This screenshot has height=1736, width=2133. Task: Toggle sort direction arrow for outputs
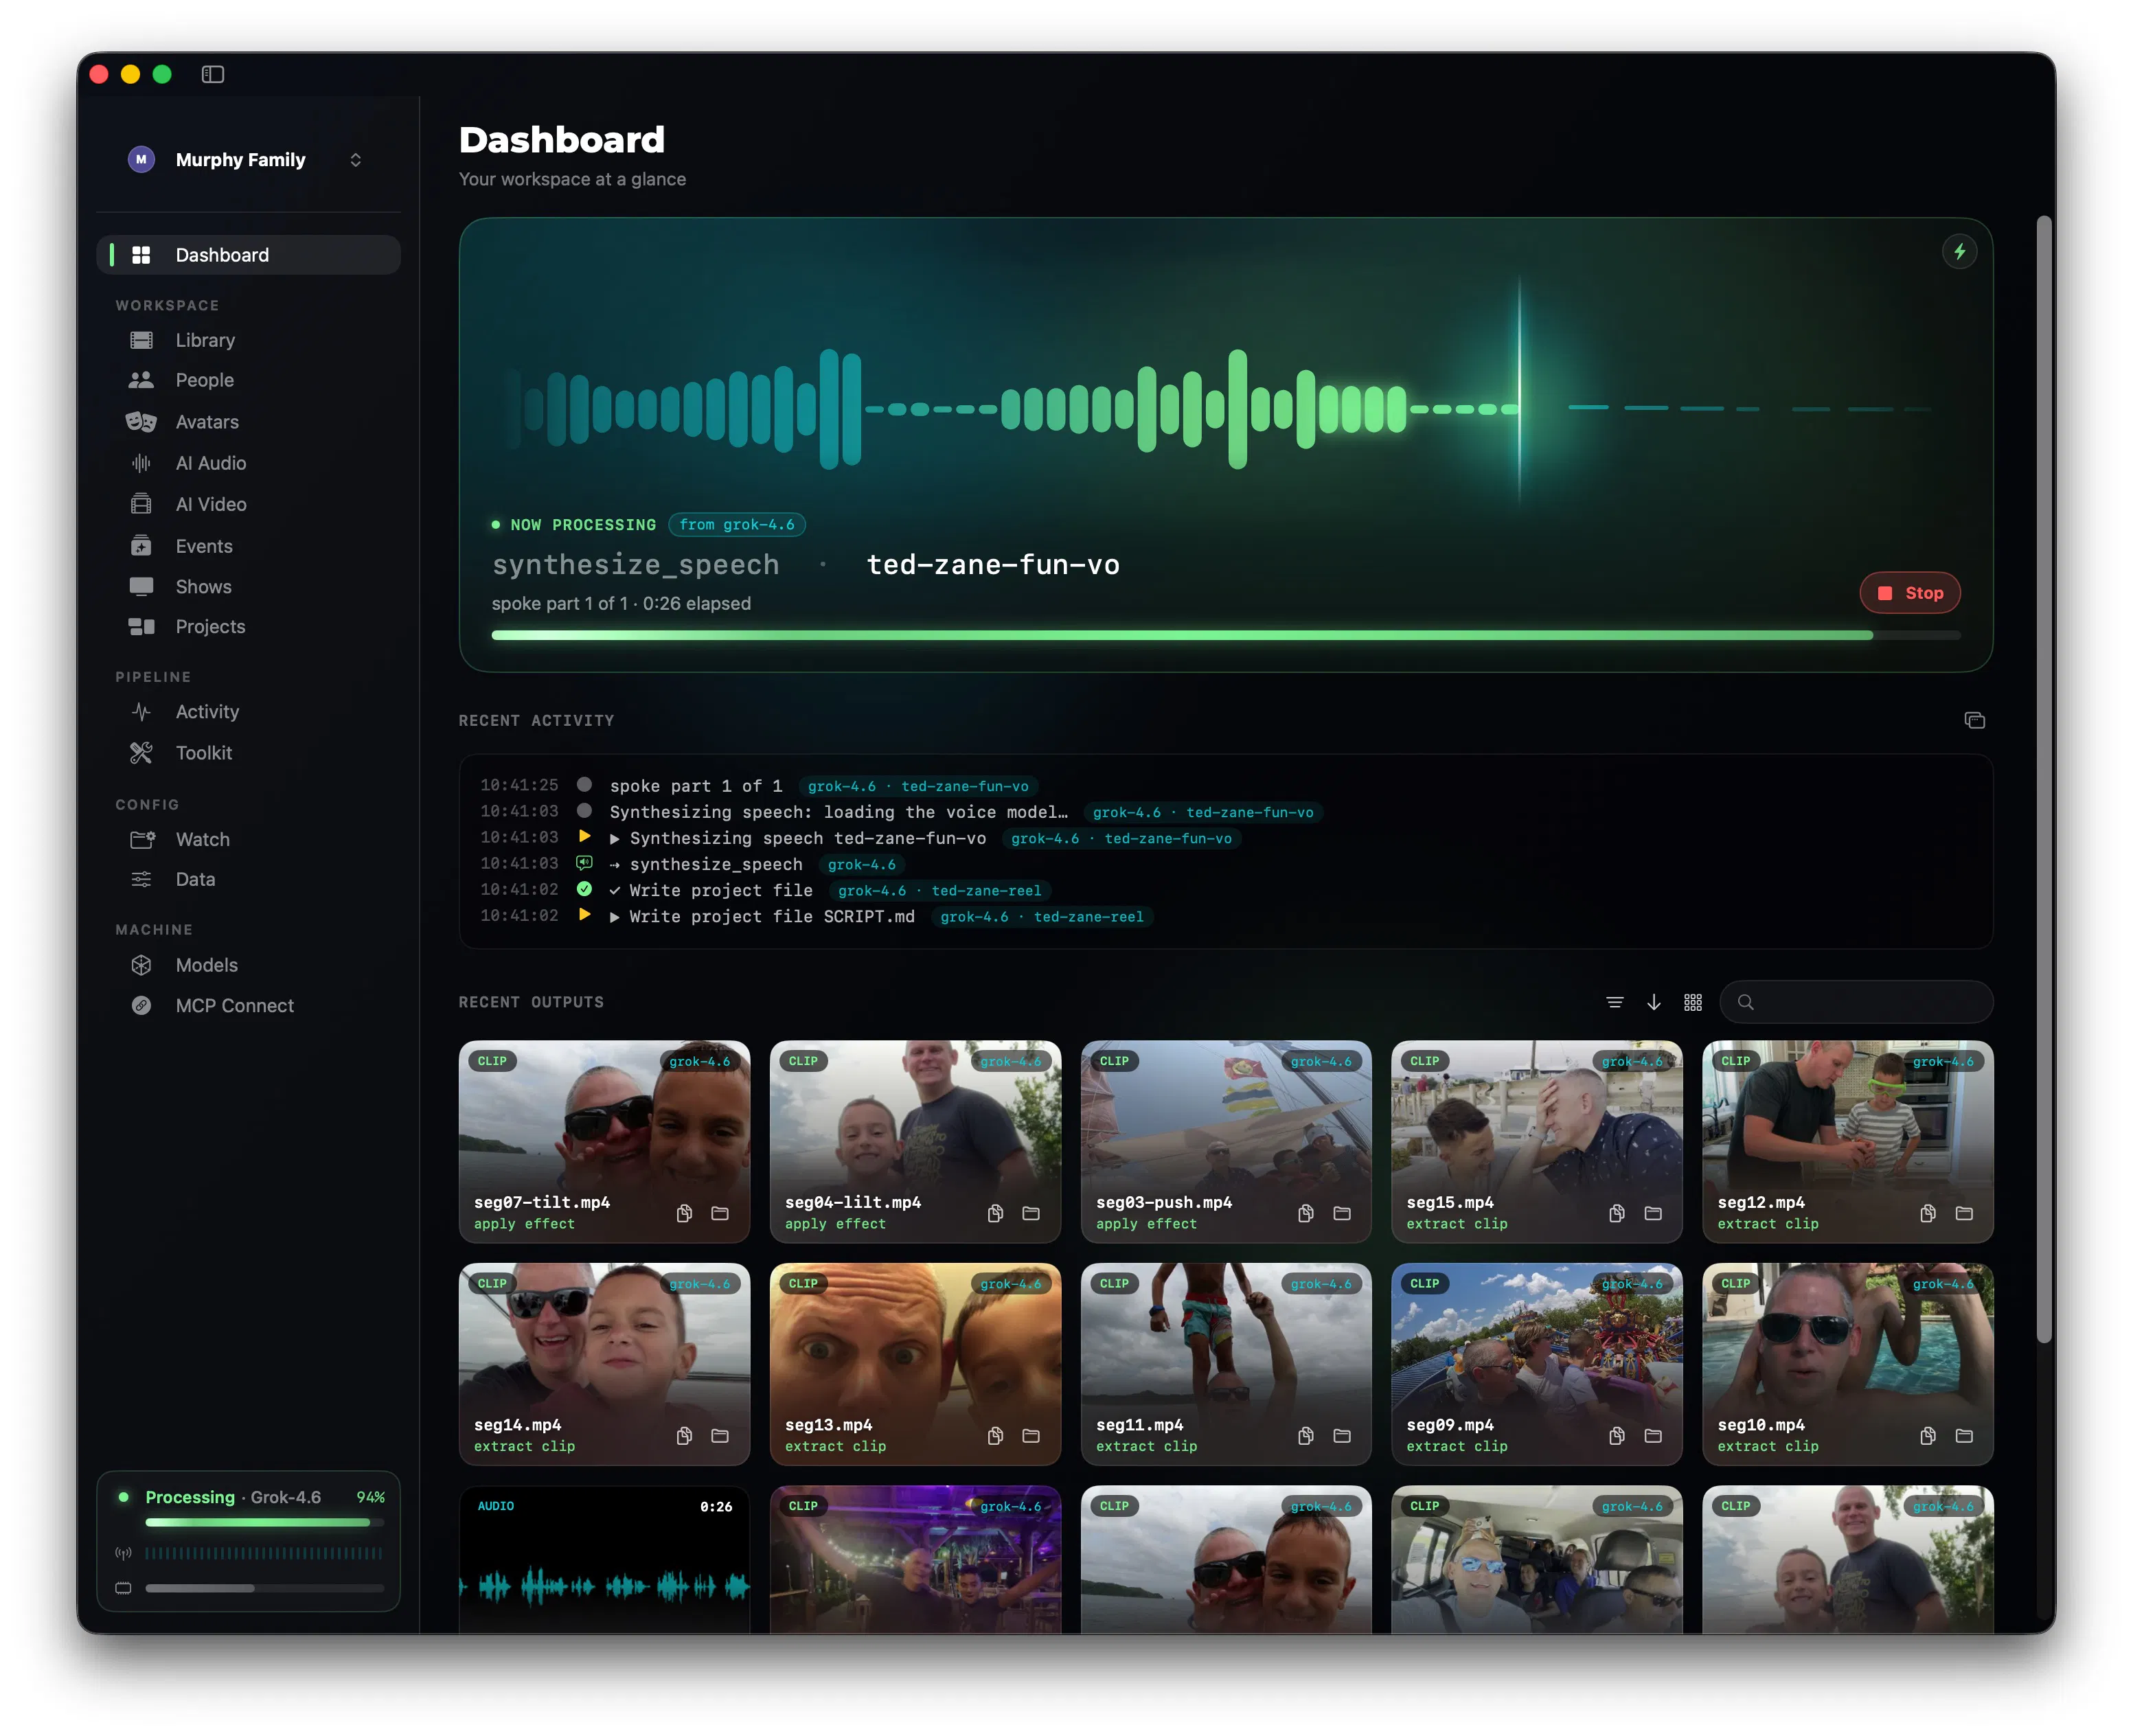[1654, 1002]
